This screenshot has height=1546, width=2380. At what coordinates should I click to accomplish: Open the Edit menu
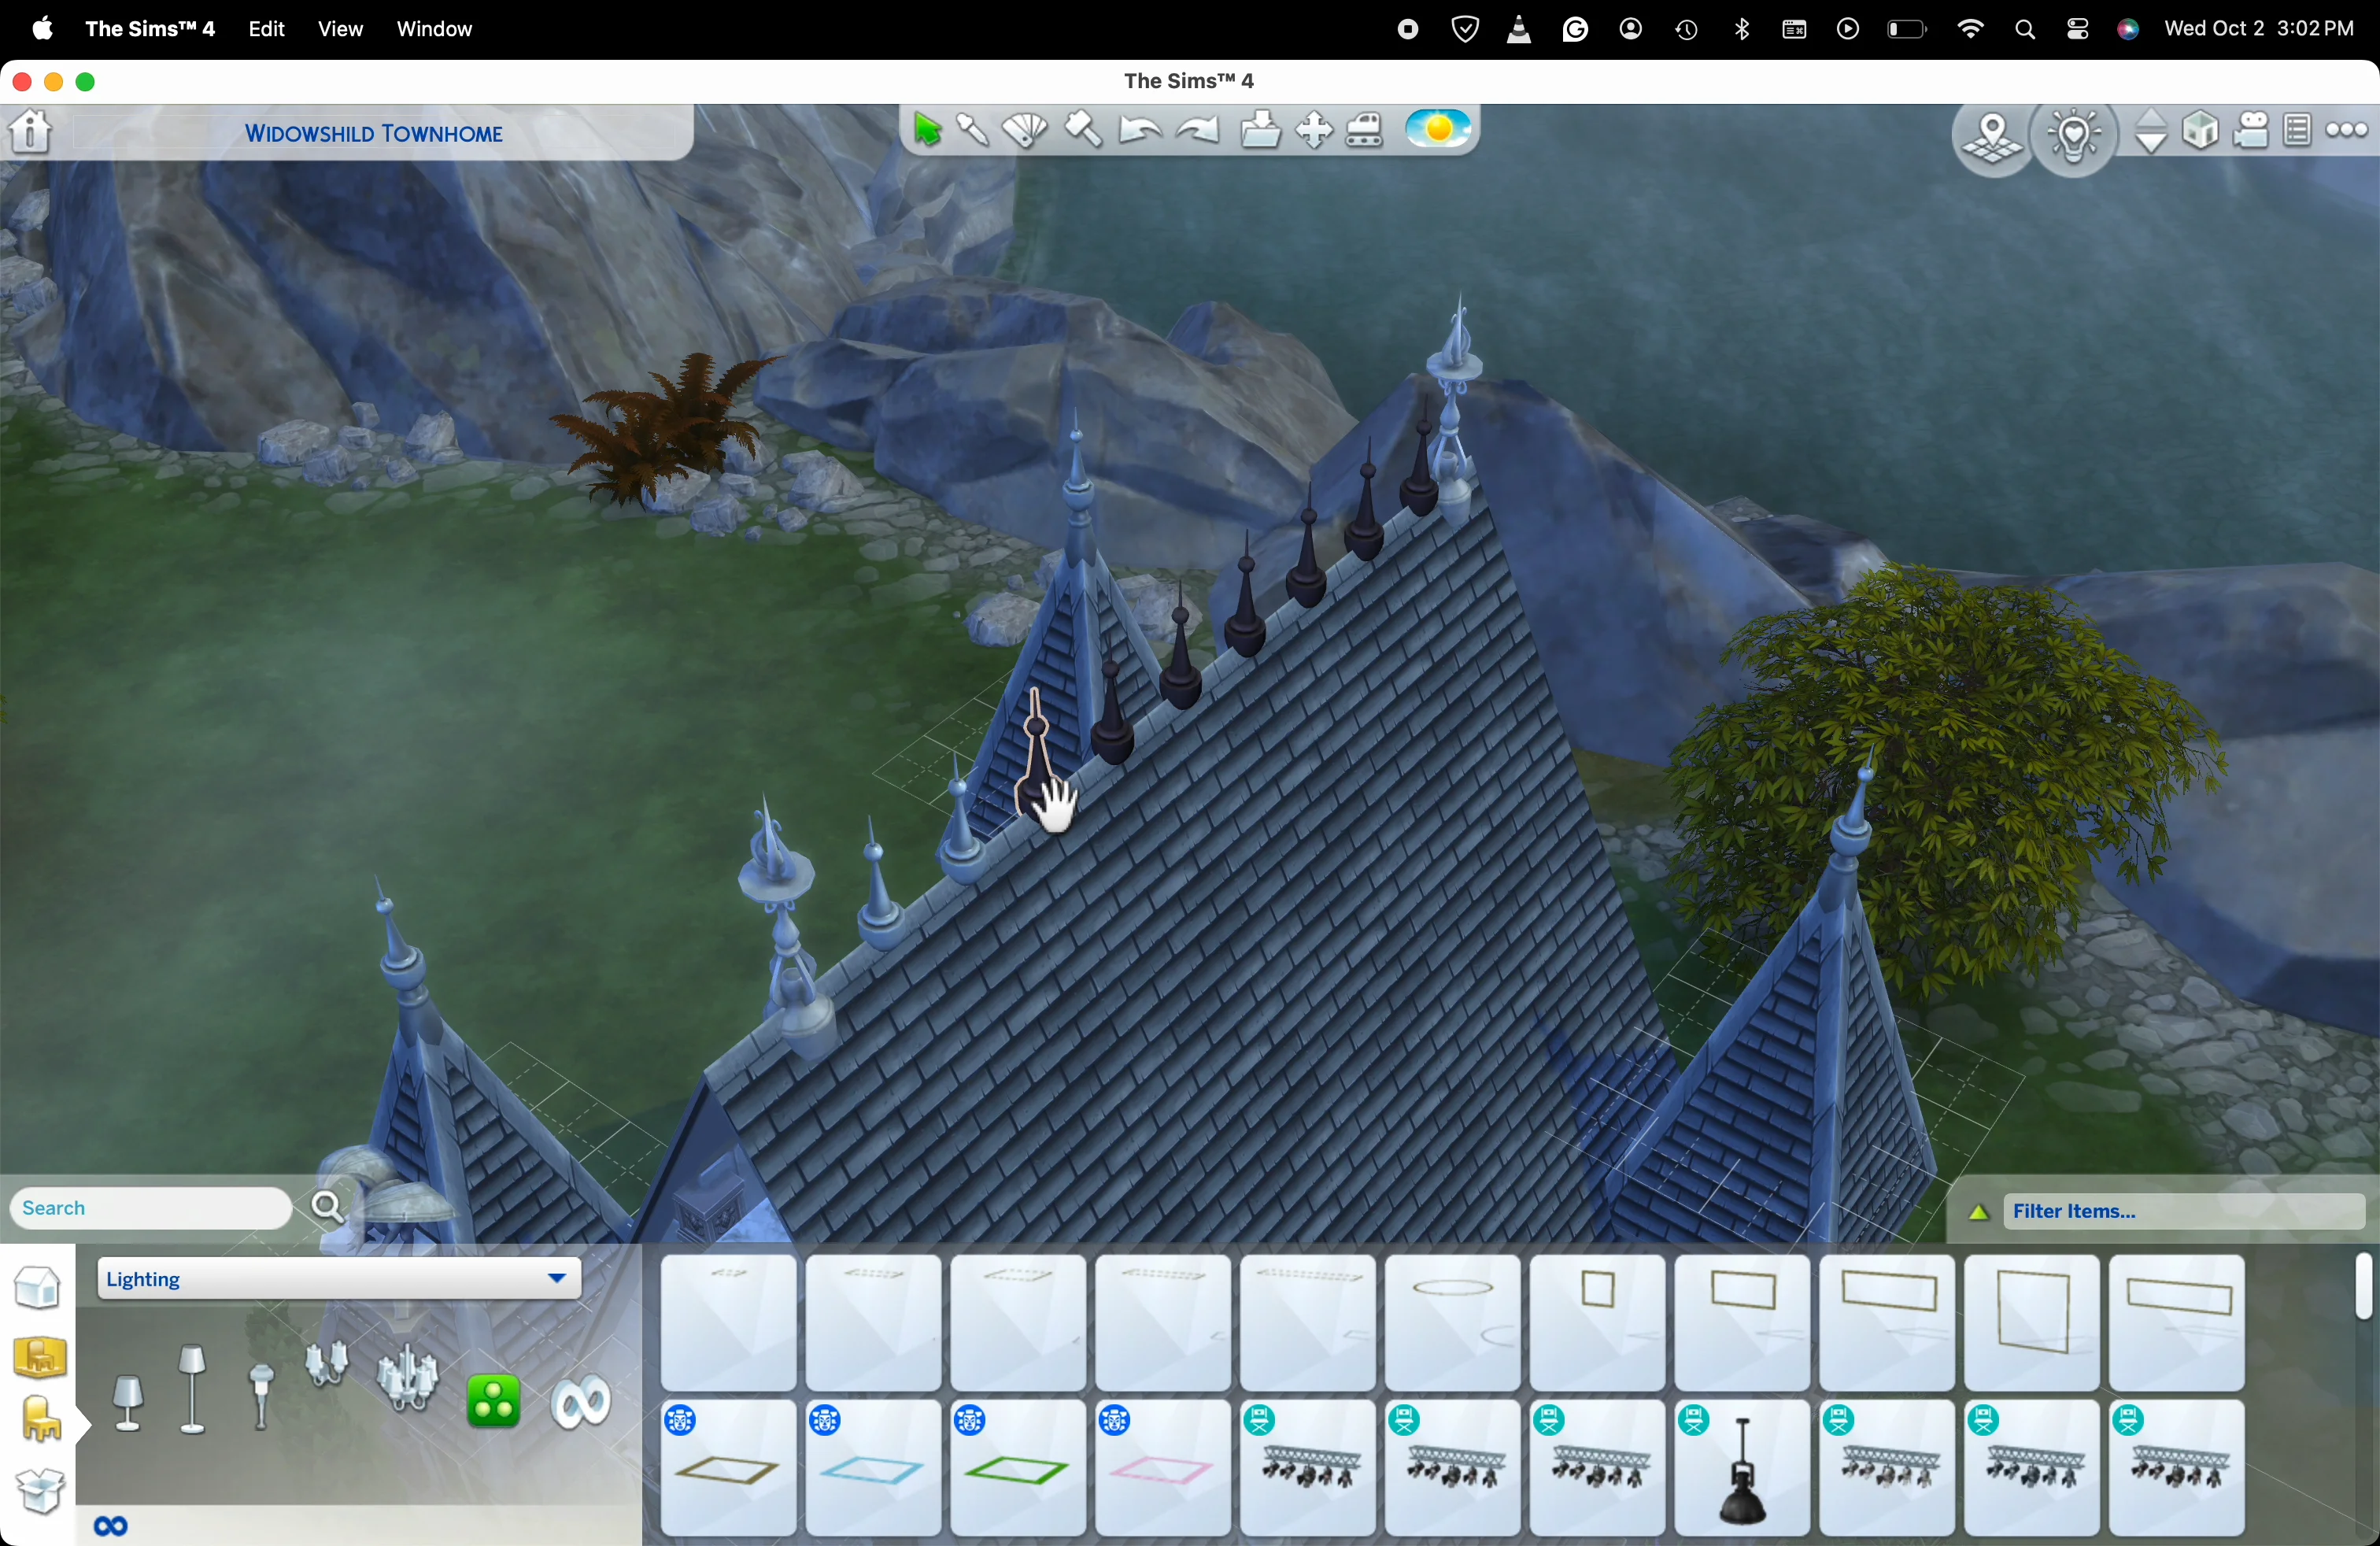click(x=265, y=29)
